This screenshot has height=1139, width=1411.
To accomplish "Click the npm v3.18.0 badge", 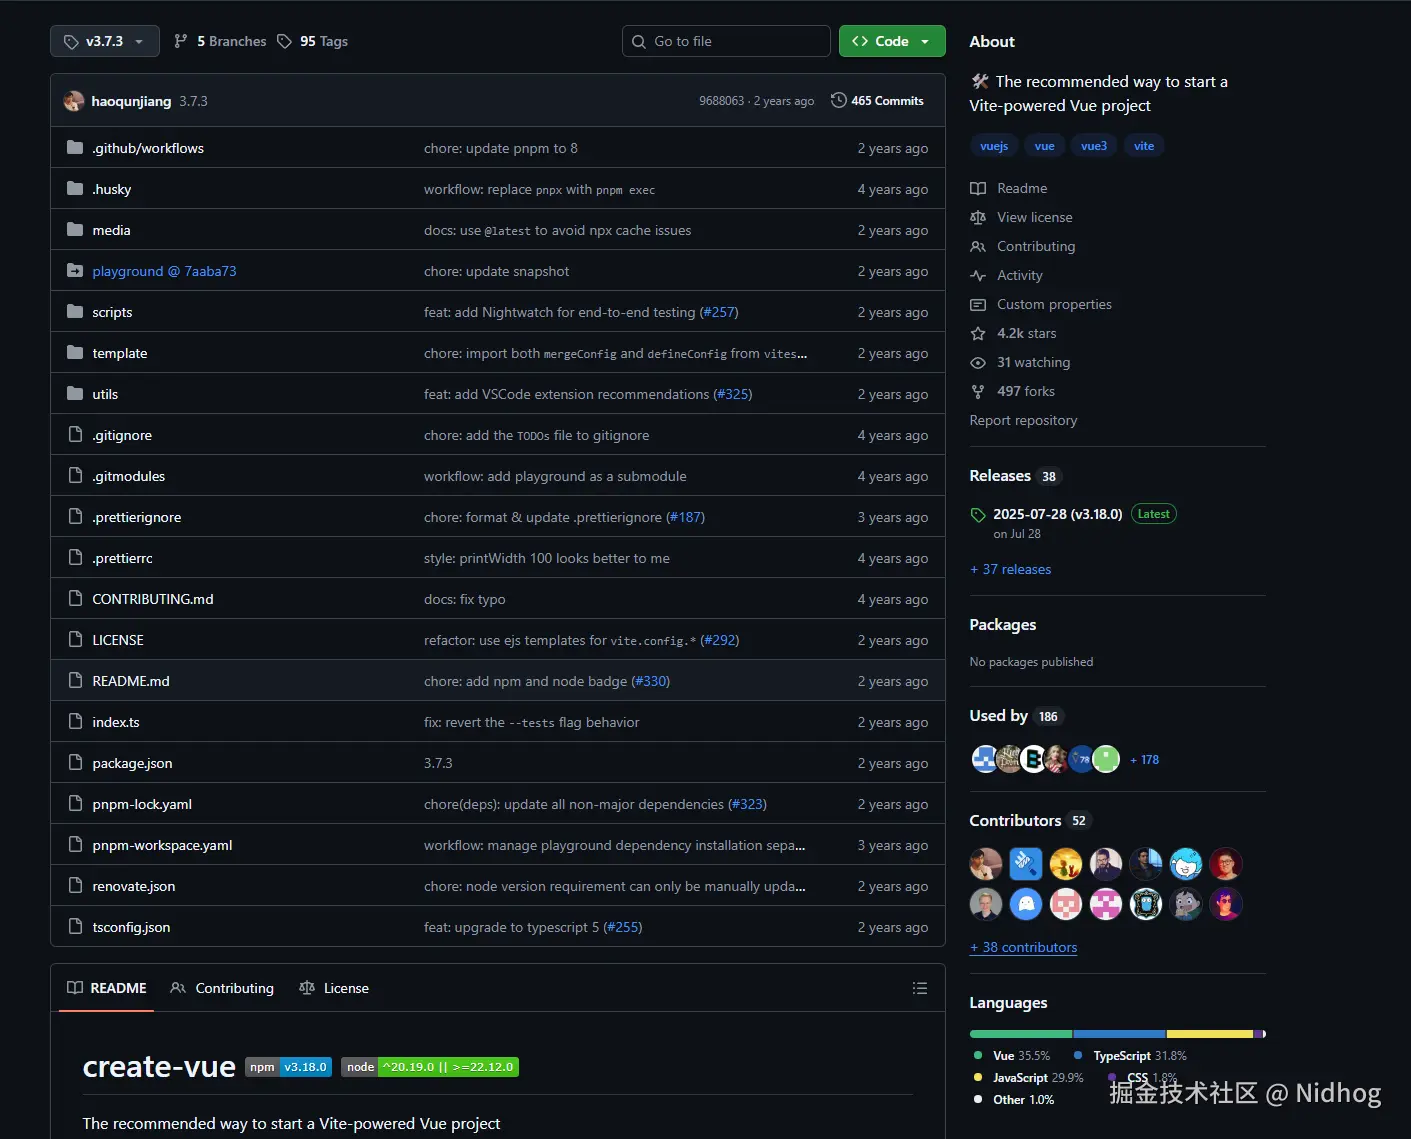I will (x=289, y=1067).
